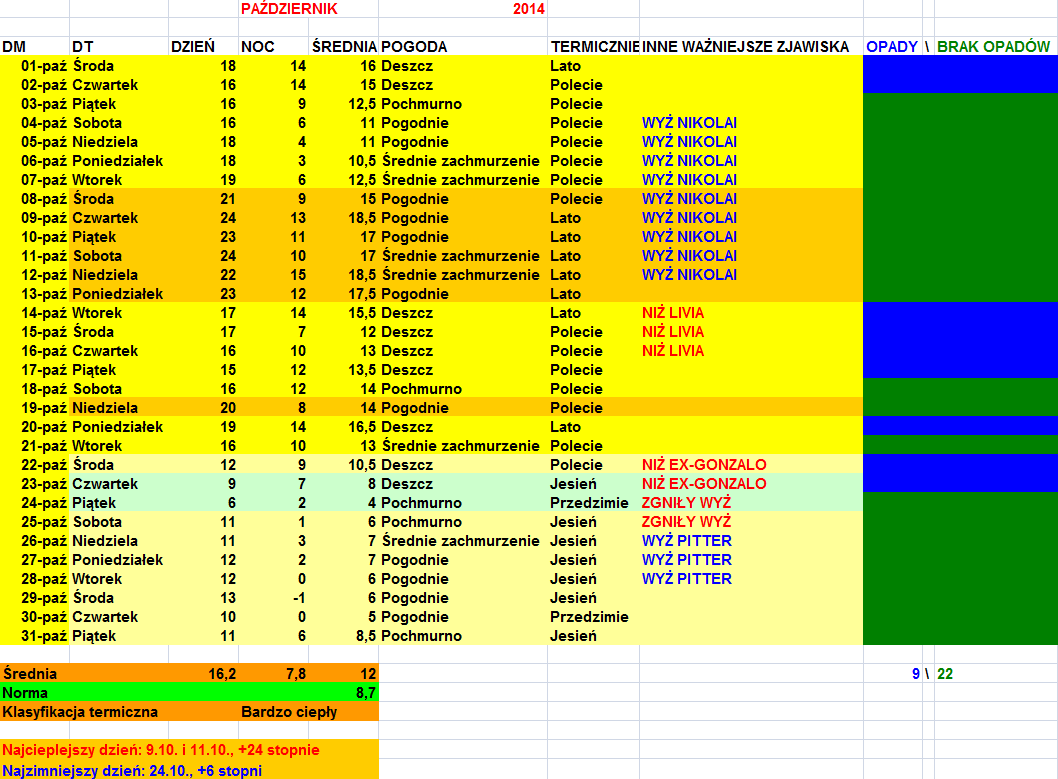
Task: Select the 2014 year cell
Action: [528, 9]
